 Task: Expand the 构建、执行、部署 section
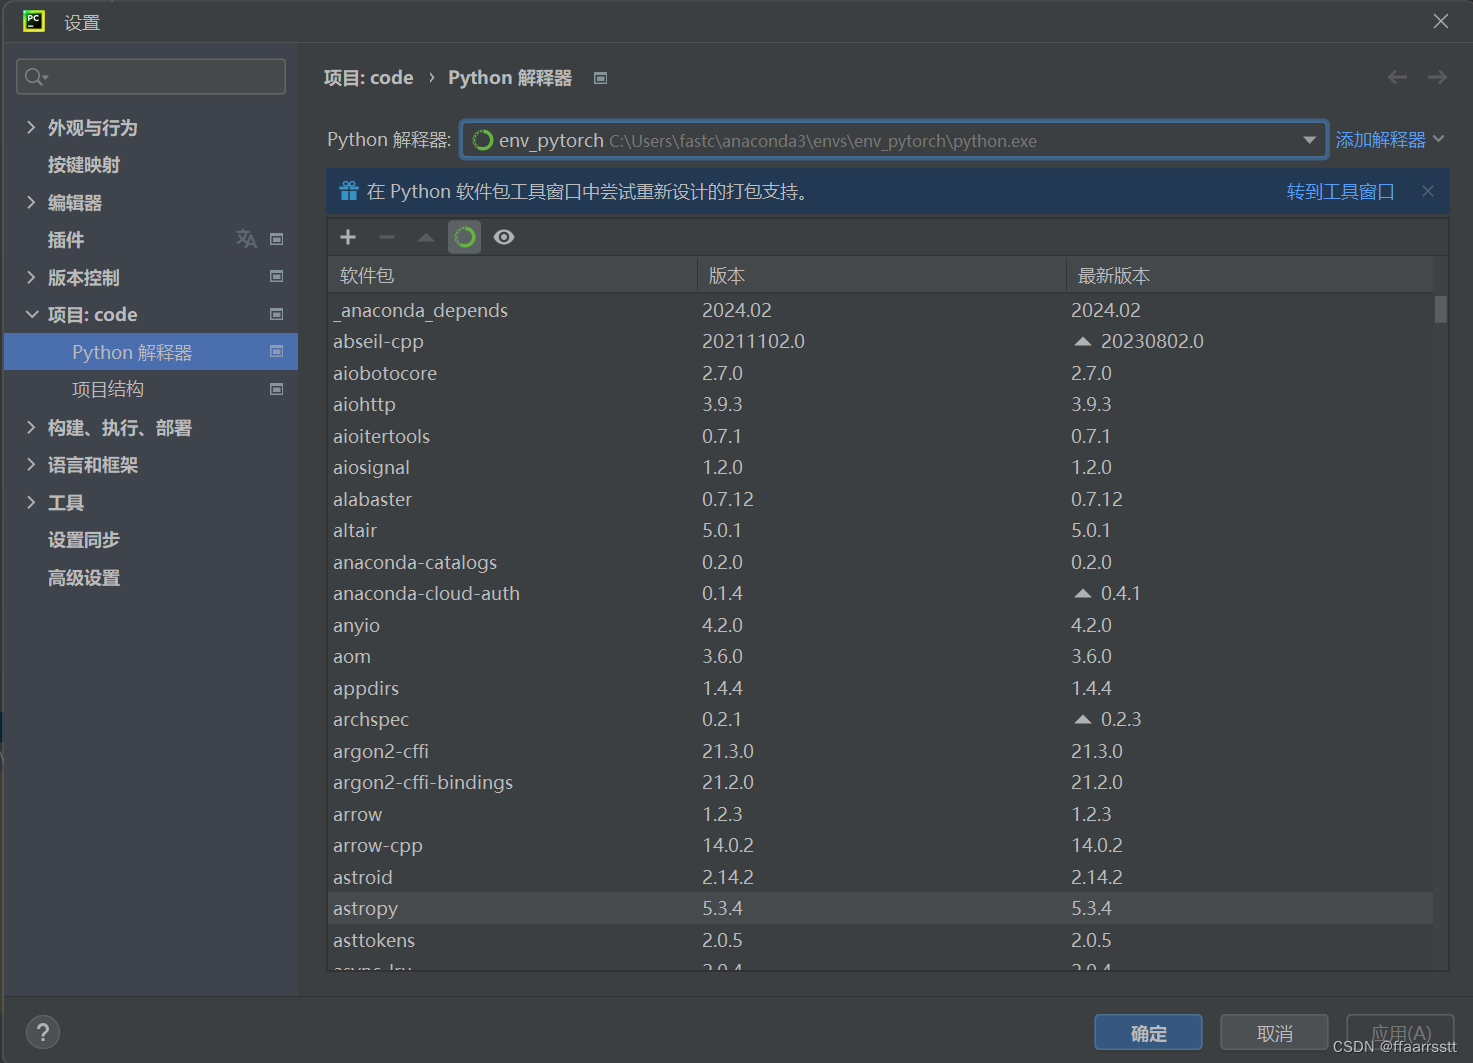31,427
